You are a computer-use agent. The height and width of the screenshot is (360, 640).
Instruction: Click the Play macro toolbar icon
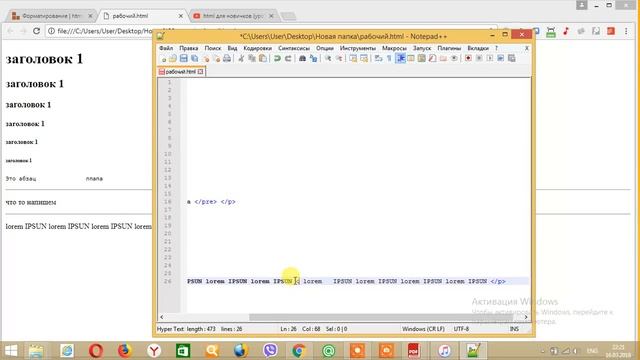tap(490, 58)
